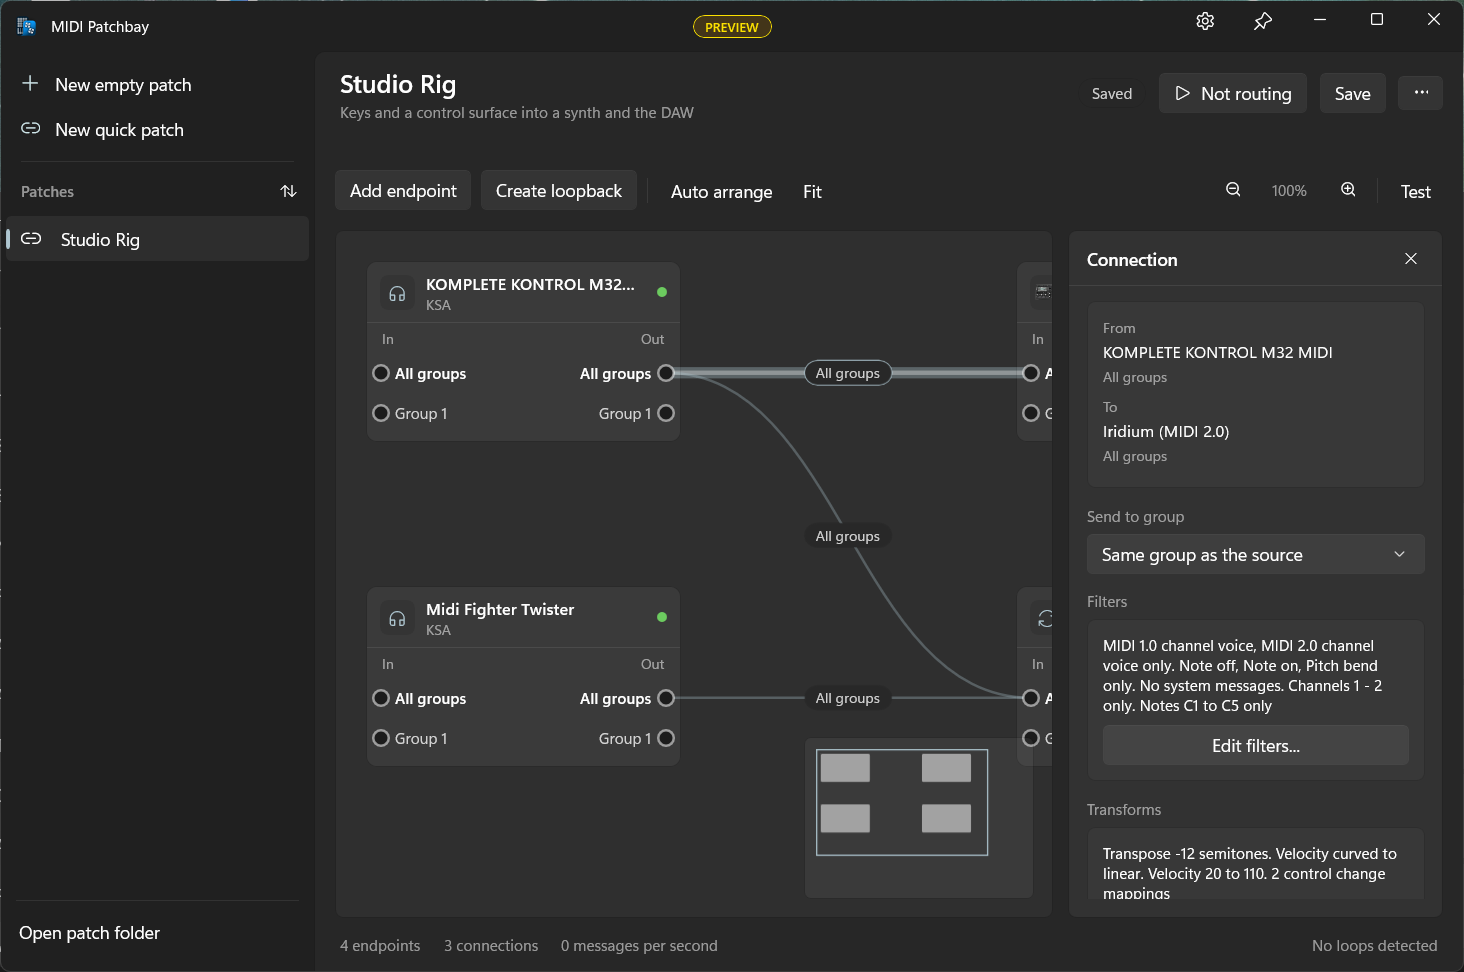Click the Midi Fighter Twister headphone icon
1464x972 pixels.
click(x=397, y=618)
